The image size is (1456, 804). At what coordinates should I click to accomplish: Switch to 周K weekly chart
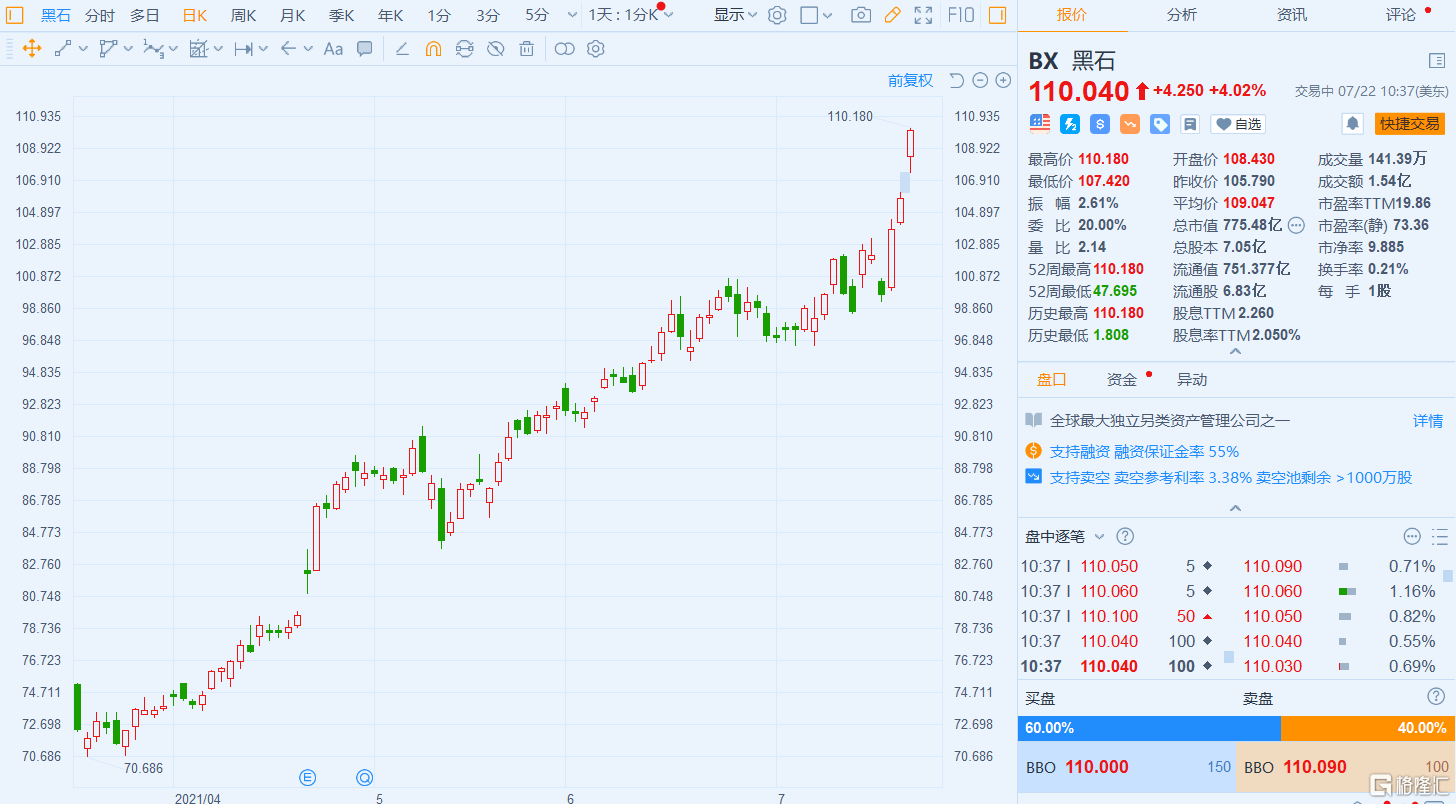[243, 15]
